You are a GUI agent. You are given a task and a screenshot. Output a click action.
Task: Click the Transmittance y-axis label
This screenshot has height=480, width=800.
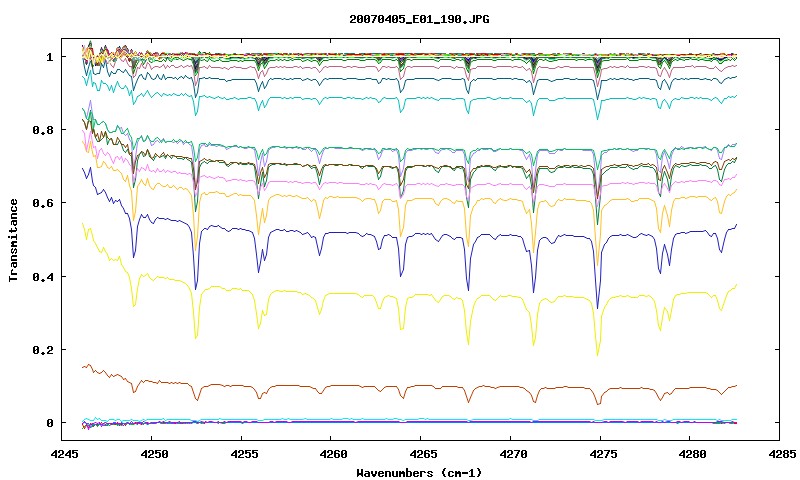(13, 240)
